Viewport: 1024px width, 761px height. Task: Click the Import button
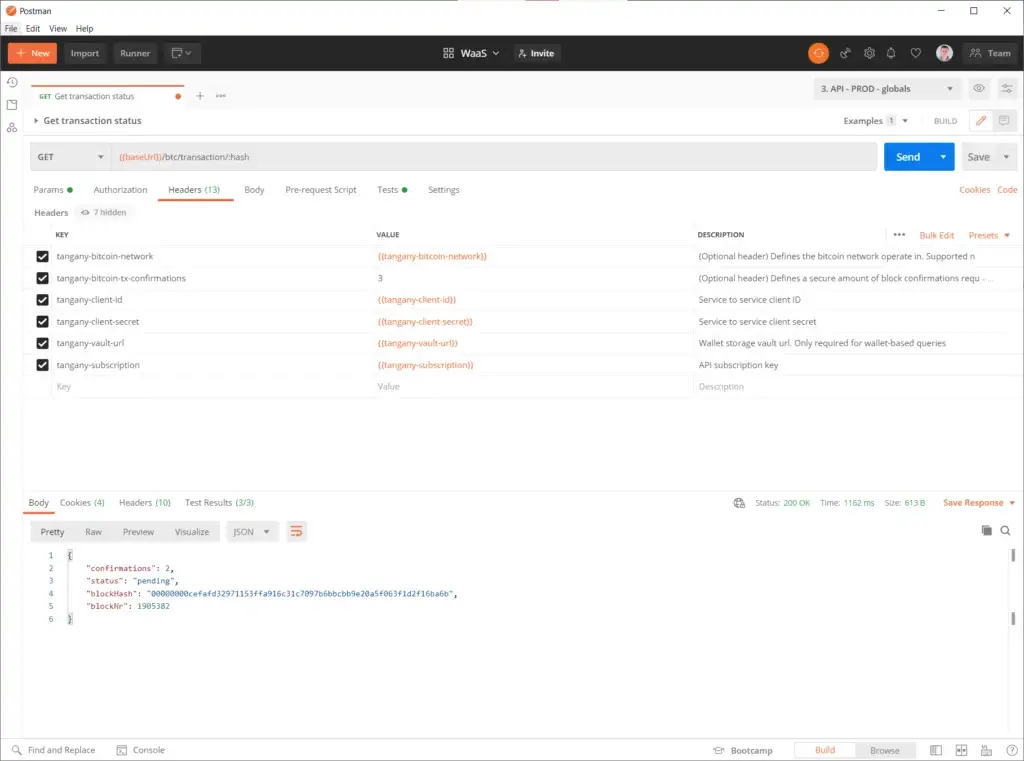(x=85, y=53)
